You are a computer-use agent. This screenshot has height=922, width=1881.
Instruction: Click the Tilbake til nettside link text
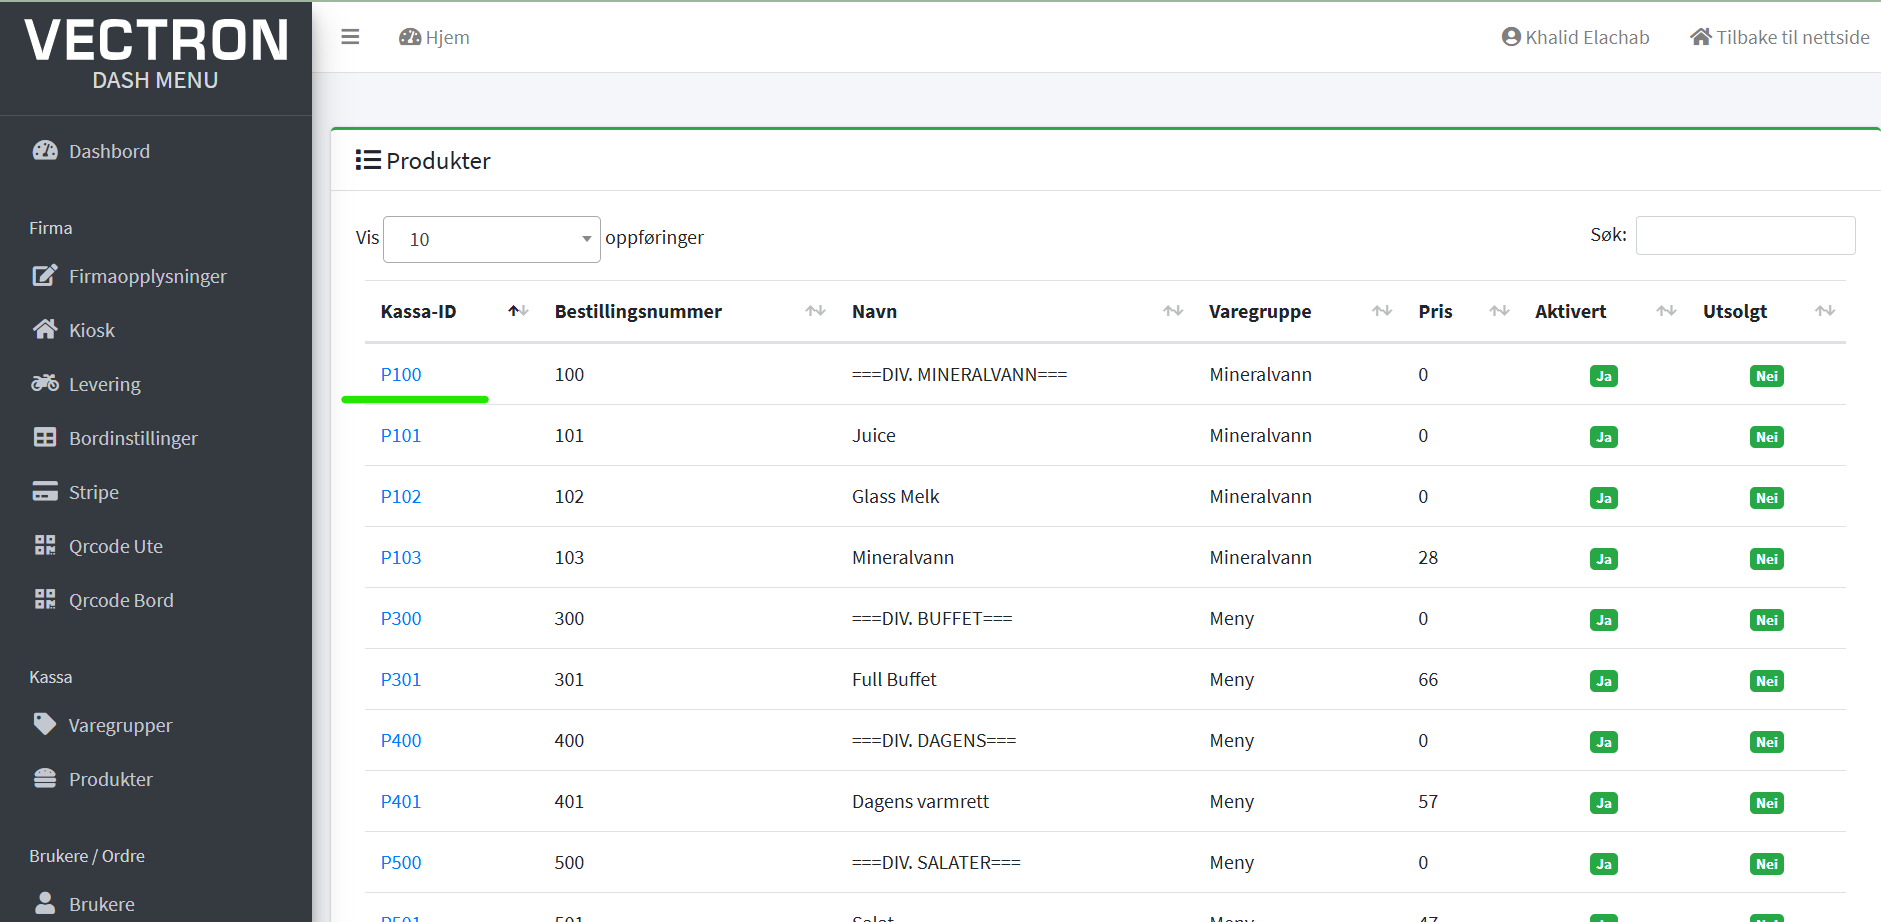tap(1793, 37)
